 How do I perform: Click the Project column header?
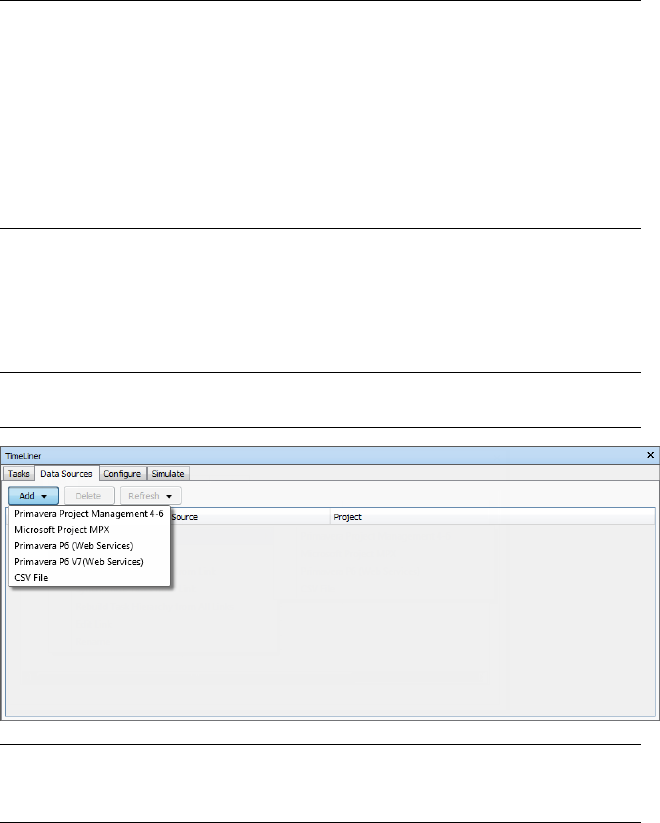click(493, 516)
